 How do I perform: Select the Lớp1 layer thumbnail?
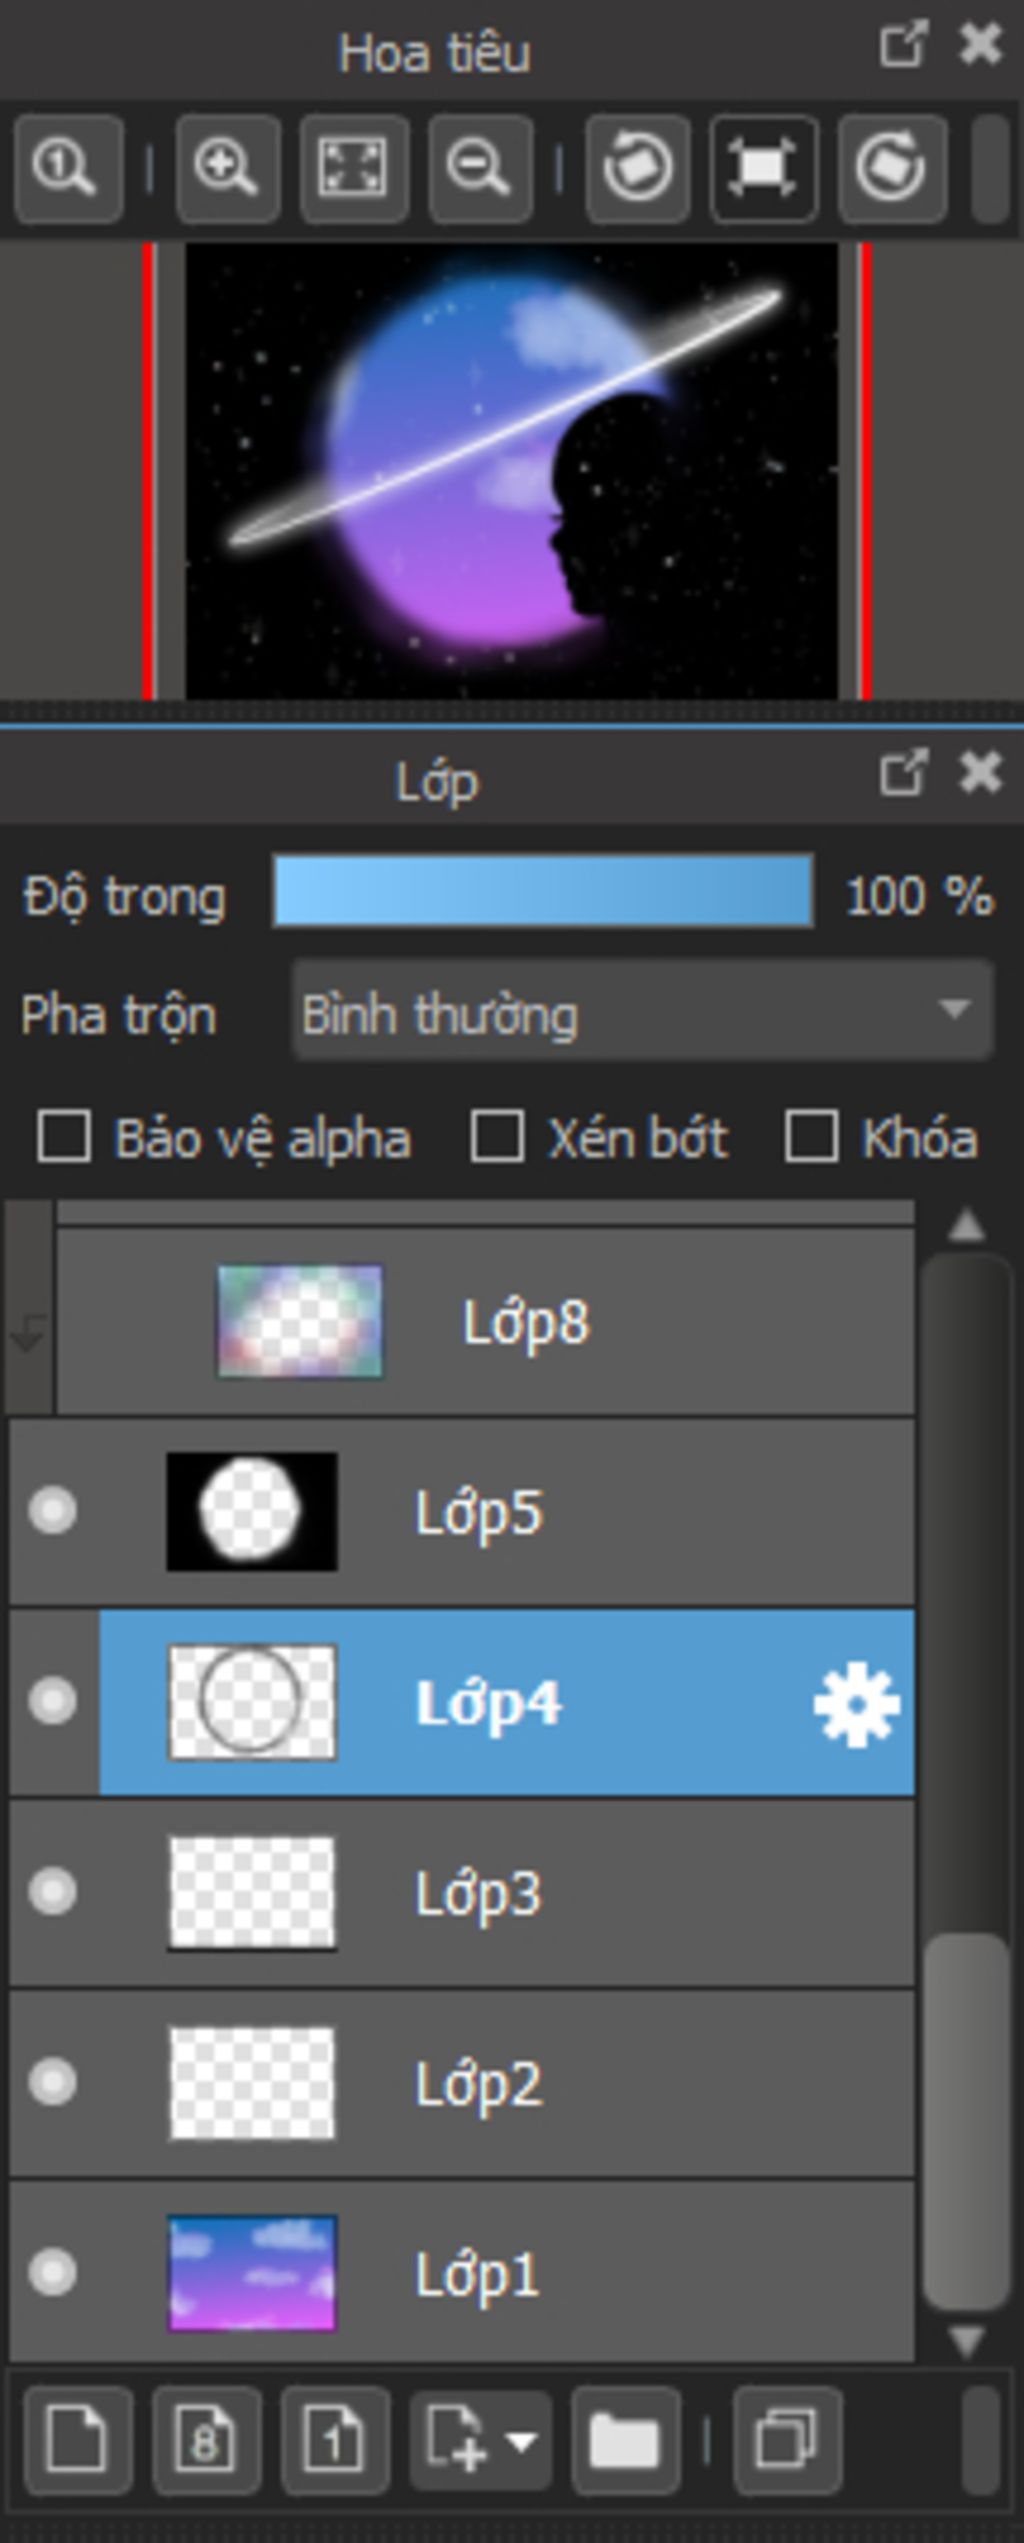point(252,2273)
